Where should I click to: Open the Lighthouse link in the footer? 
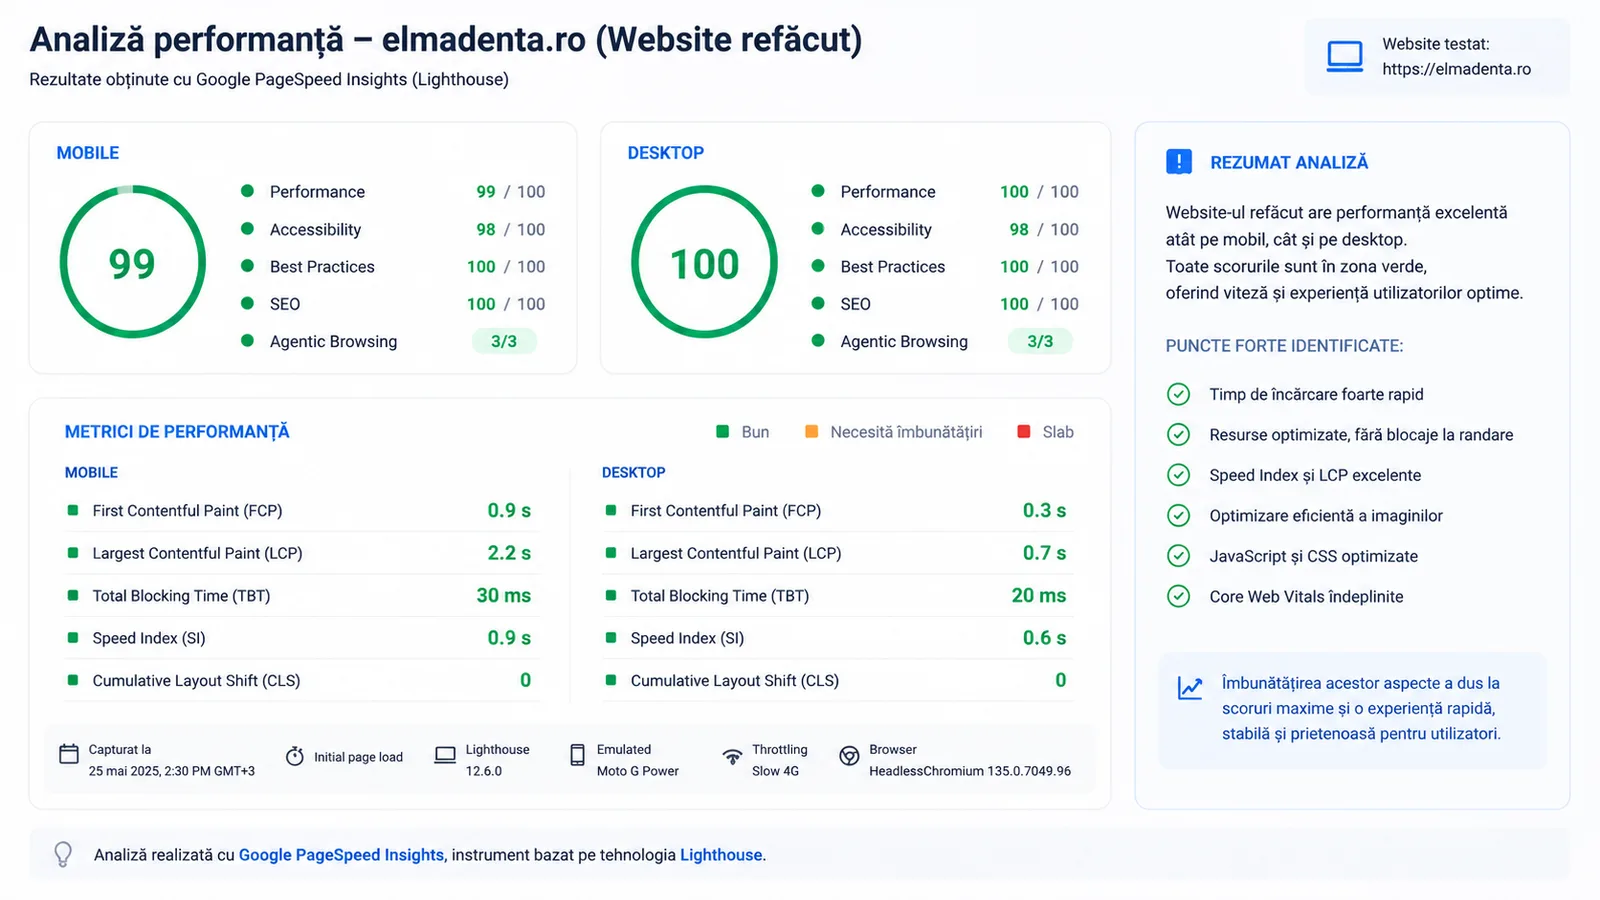pos(721,855)
